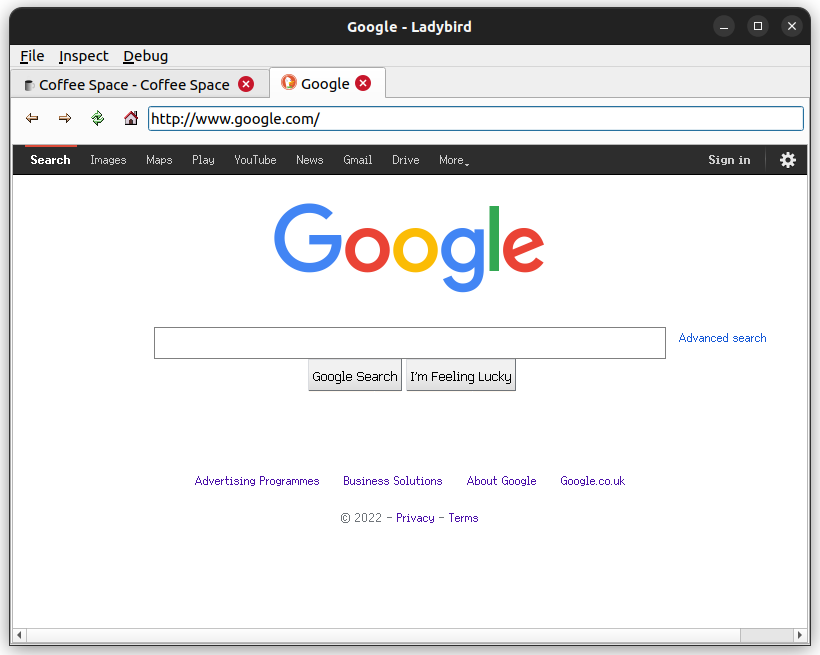Open the Advanced search link

[x=722, y=338]
